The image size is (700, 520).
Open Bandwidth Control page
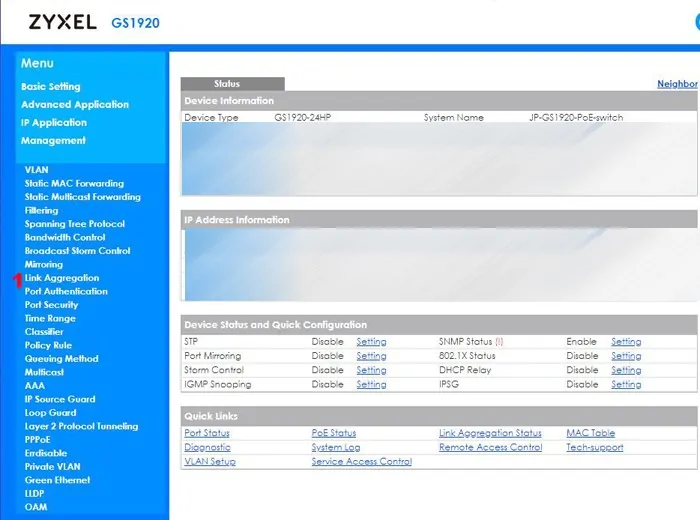point(65,237)
